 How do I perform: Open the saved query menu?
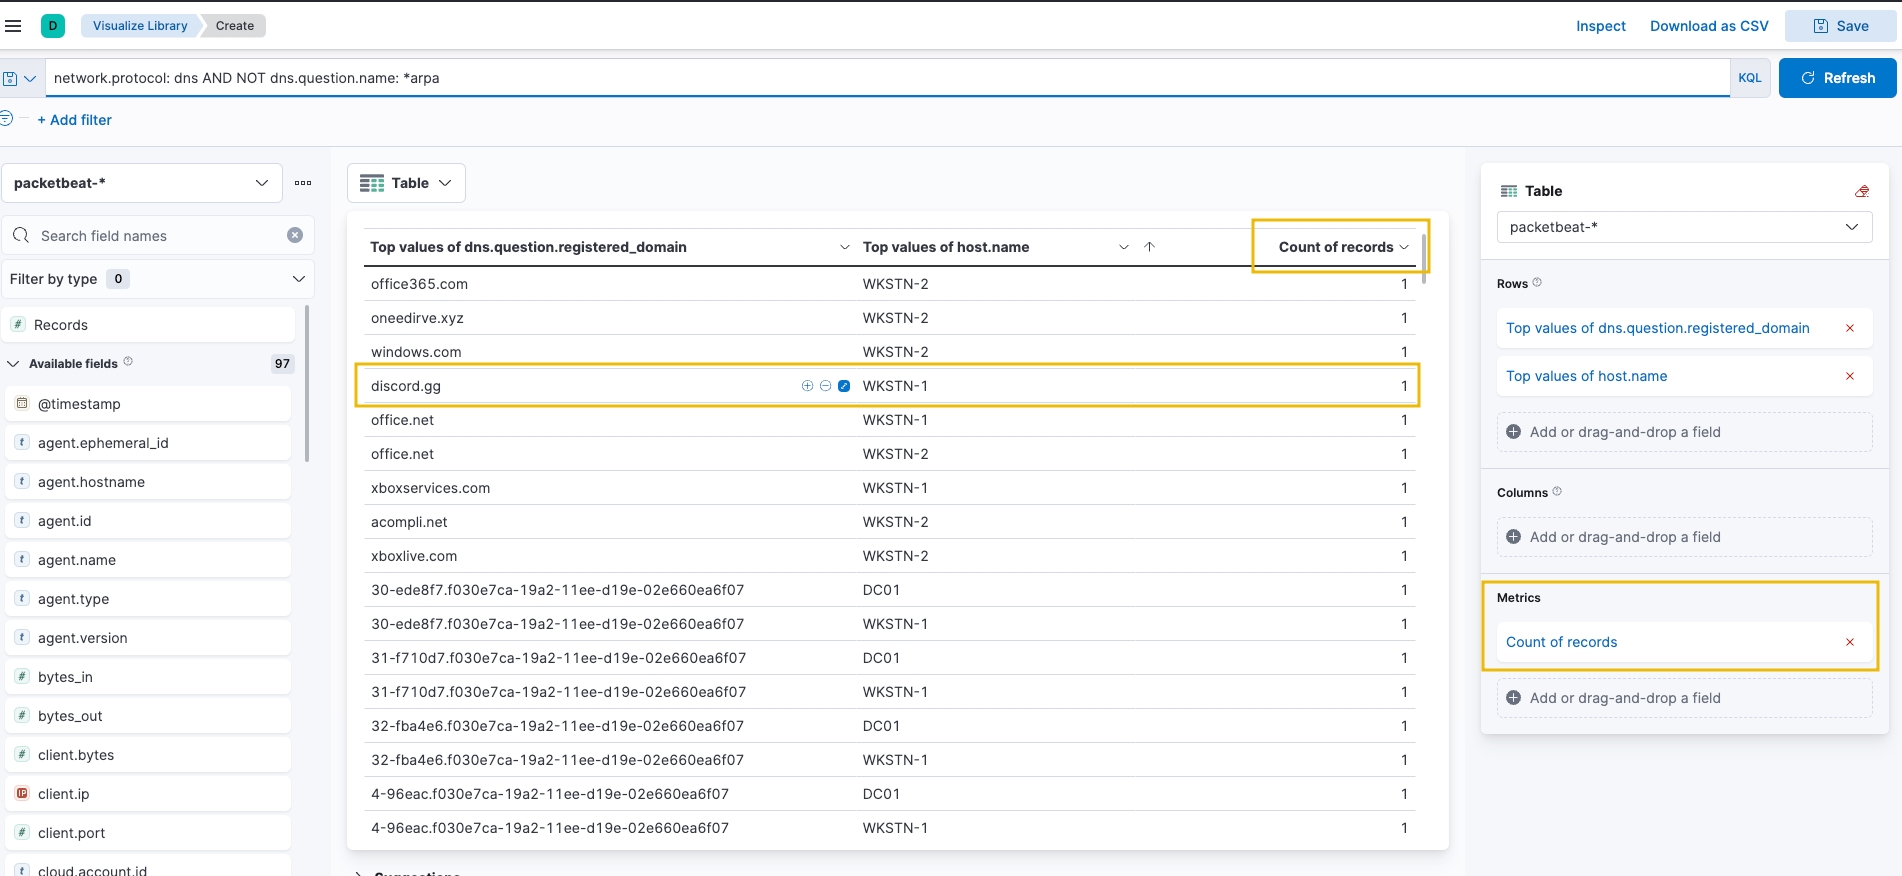[20, 78]
